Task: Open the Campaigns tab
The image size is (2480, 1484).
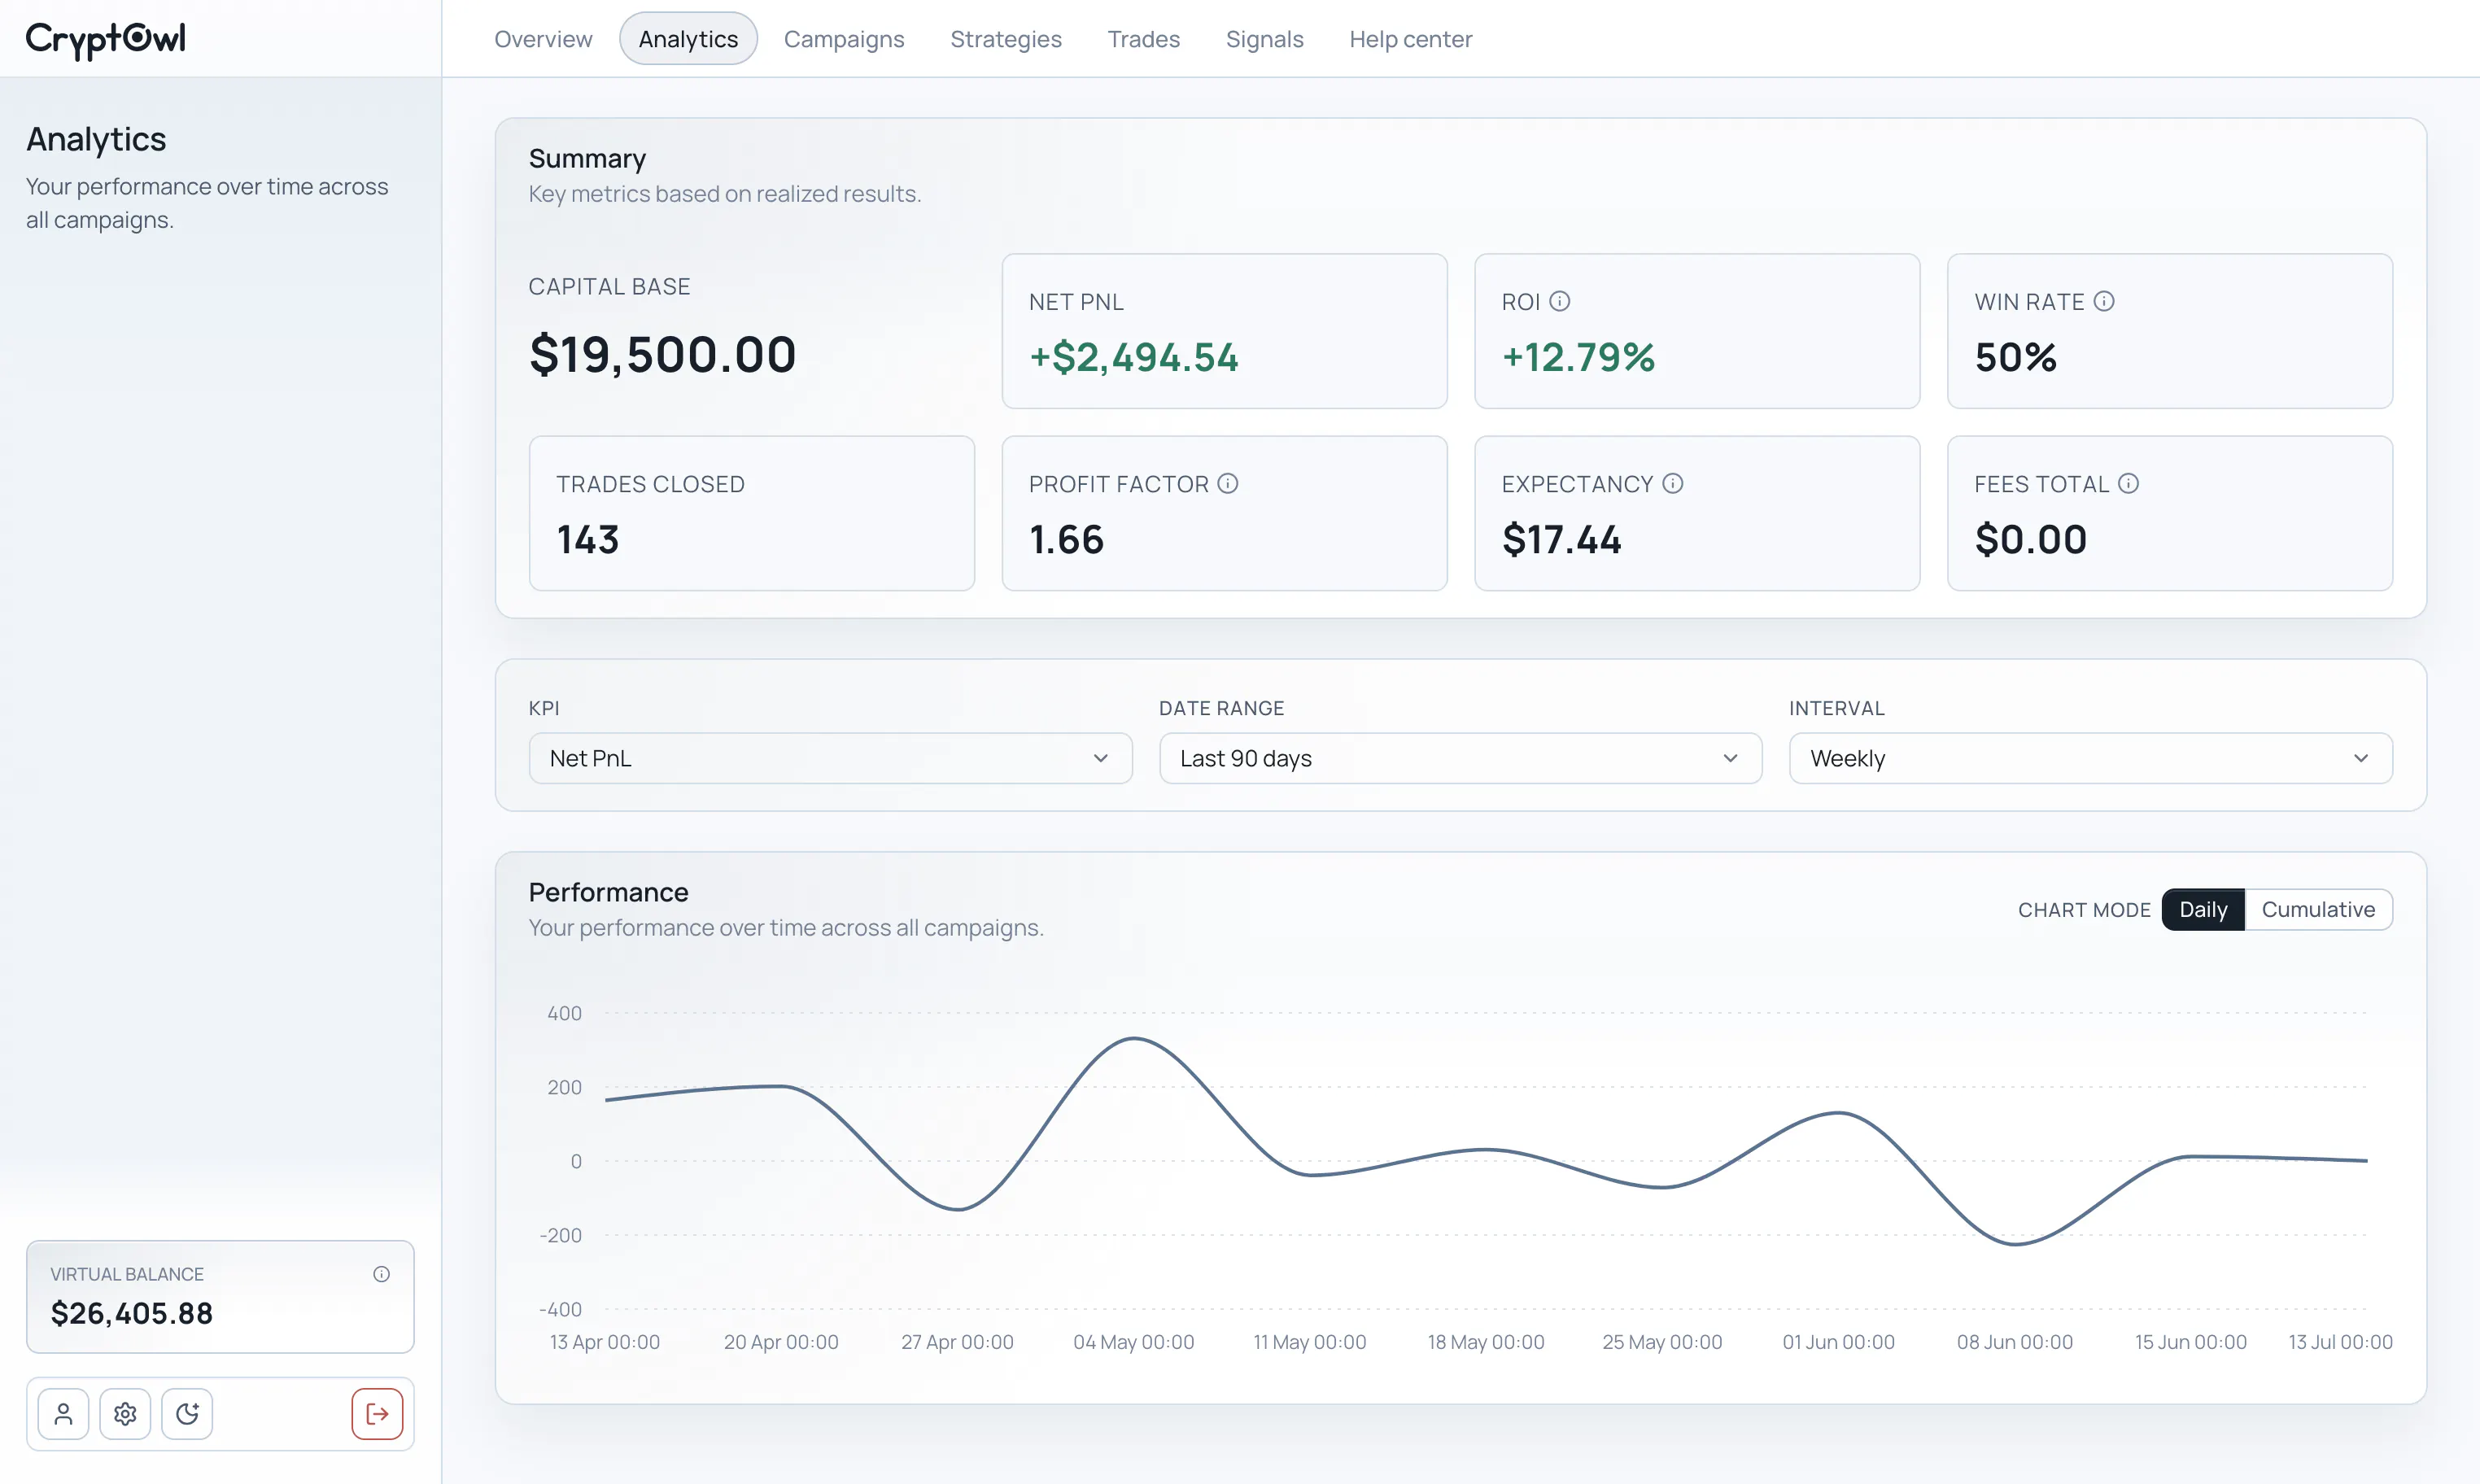Action: [844, 39]
